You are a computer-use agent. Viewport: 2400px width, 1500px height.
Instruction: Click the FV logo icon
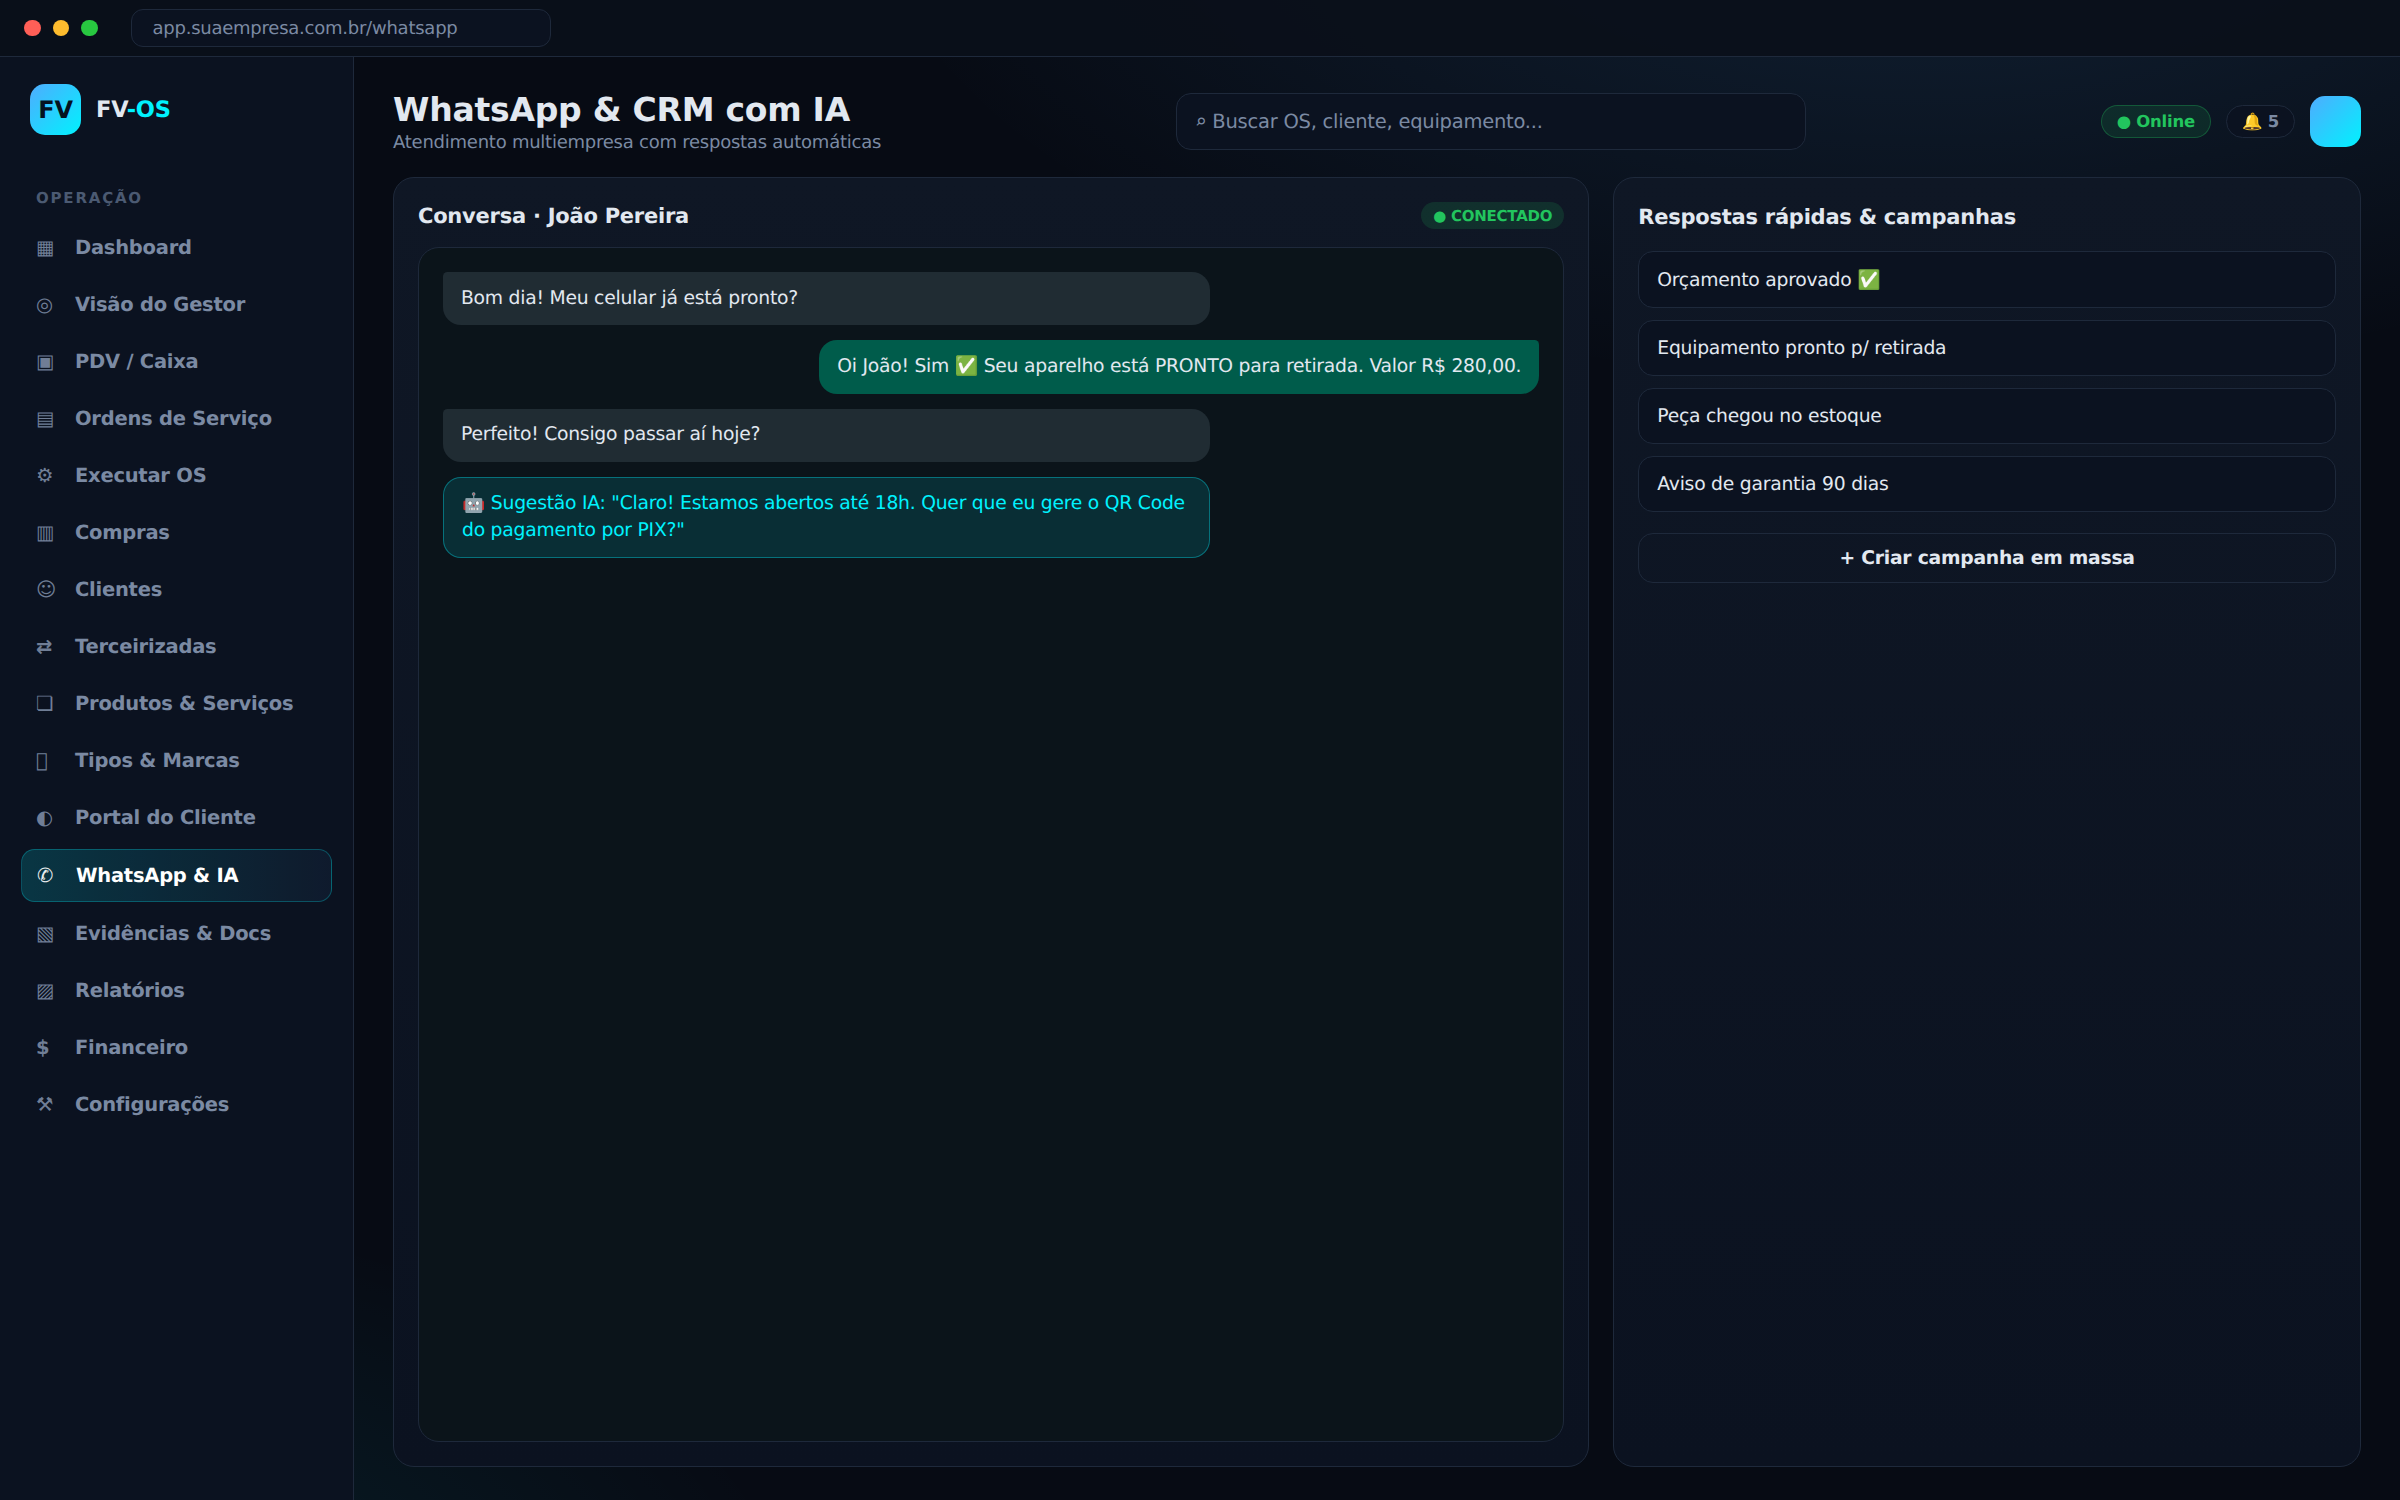coord(55,109)
